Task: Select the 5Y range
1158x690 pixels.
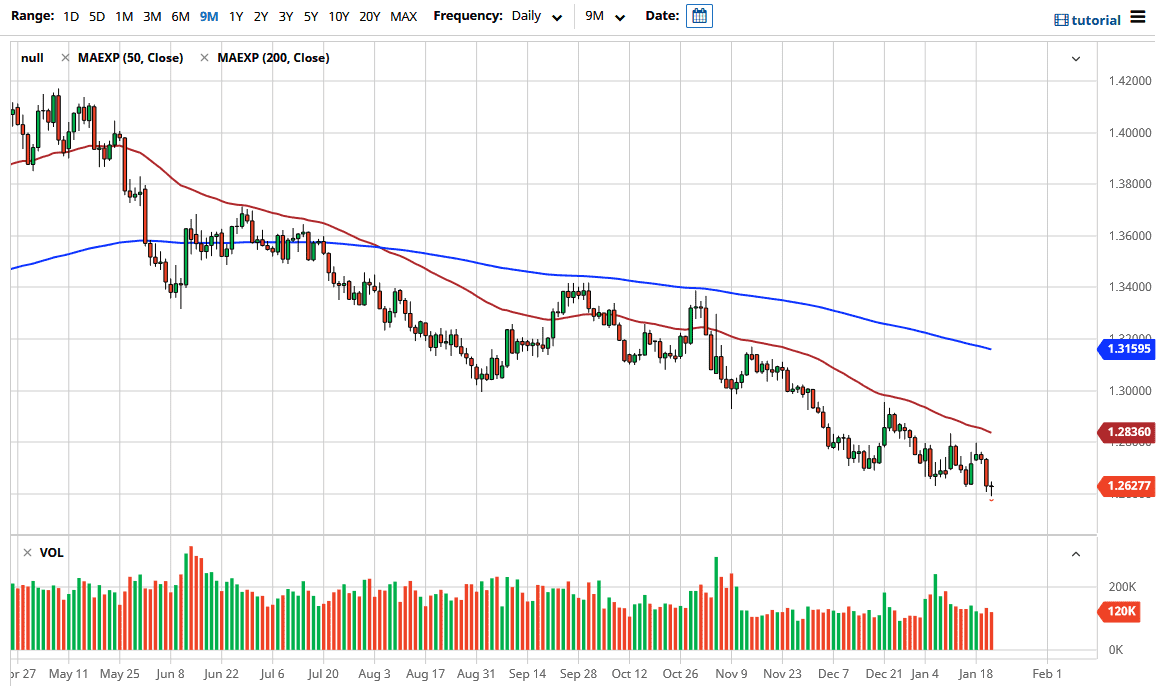Action: point(311,16)
